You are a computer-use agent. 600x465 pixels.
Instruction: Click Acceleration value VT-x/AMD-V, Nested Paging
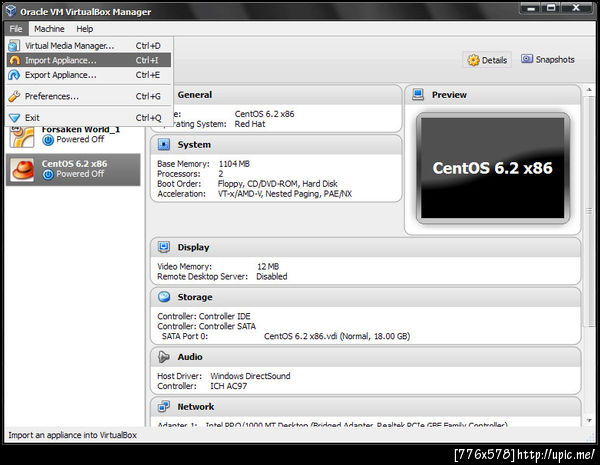click(x=285, y=194)
